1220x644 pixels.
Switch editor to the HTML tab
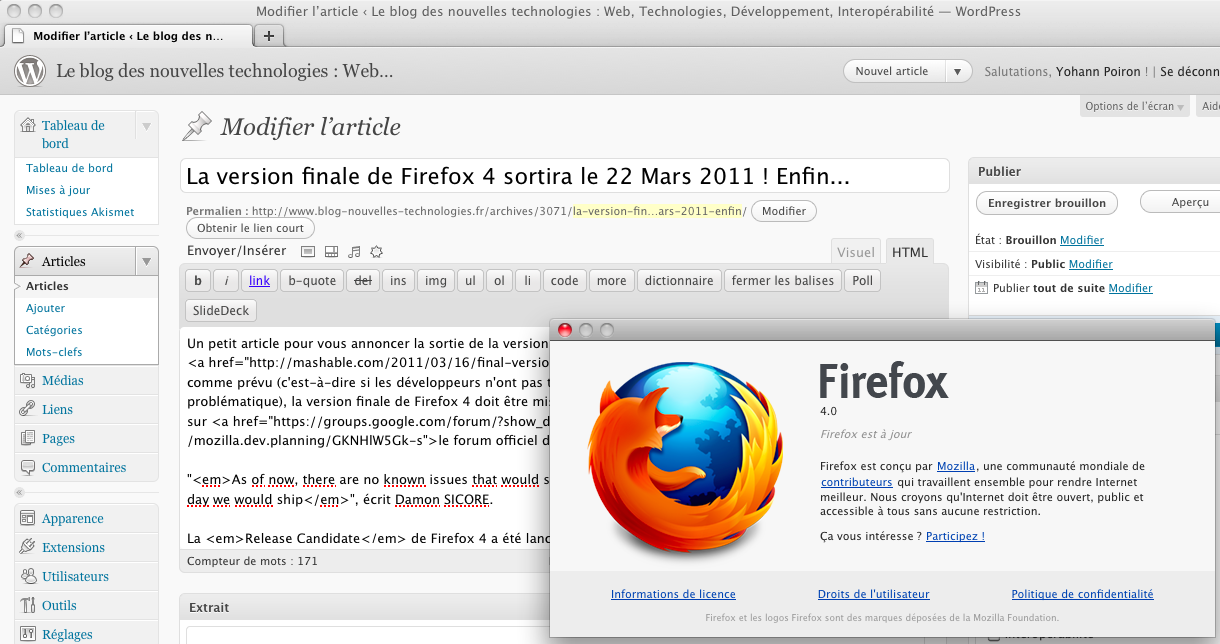[x=909, y=253]
